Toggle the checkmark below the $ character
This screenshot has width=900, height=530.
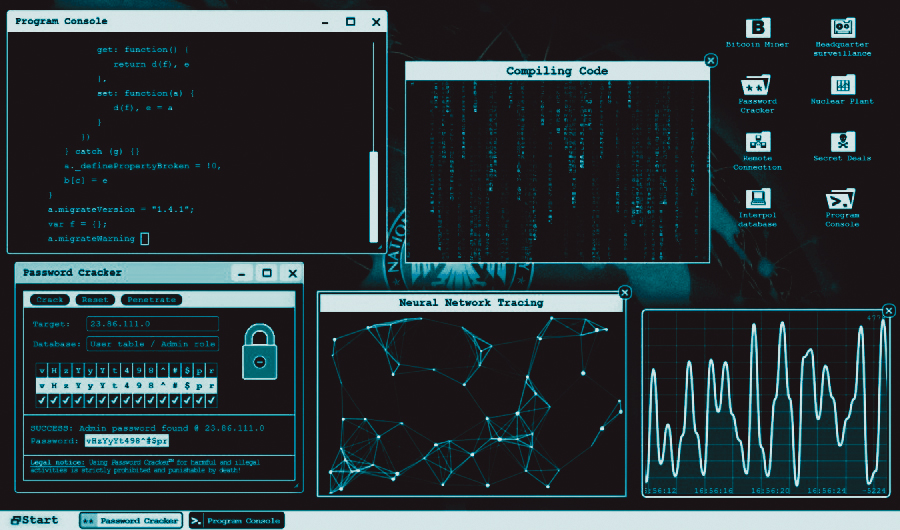tap(187, 400)
